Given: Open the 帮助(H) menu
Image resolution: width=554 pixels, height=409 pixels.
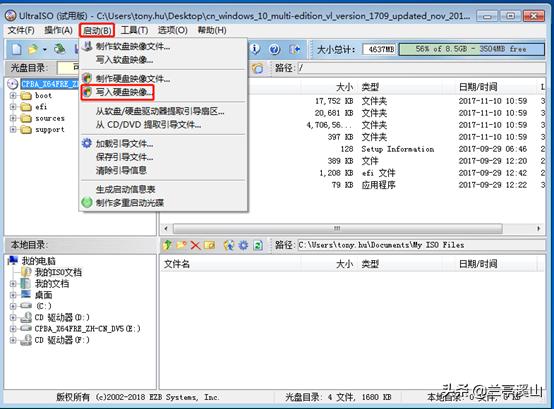Looking at the screenshot, I should coord(212,30).
